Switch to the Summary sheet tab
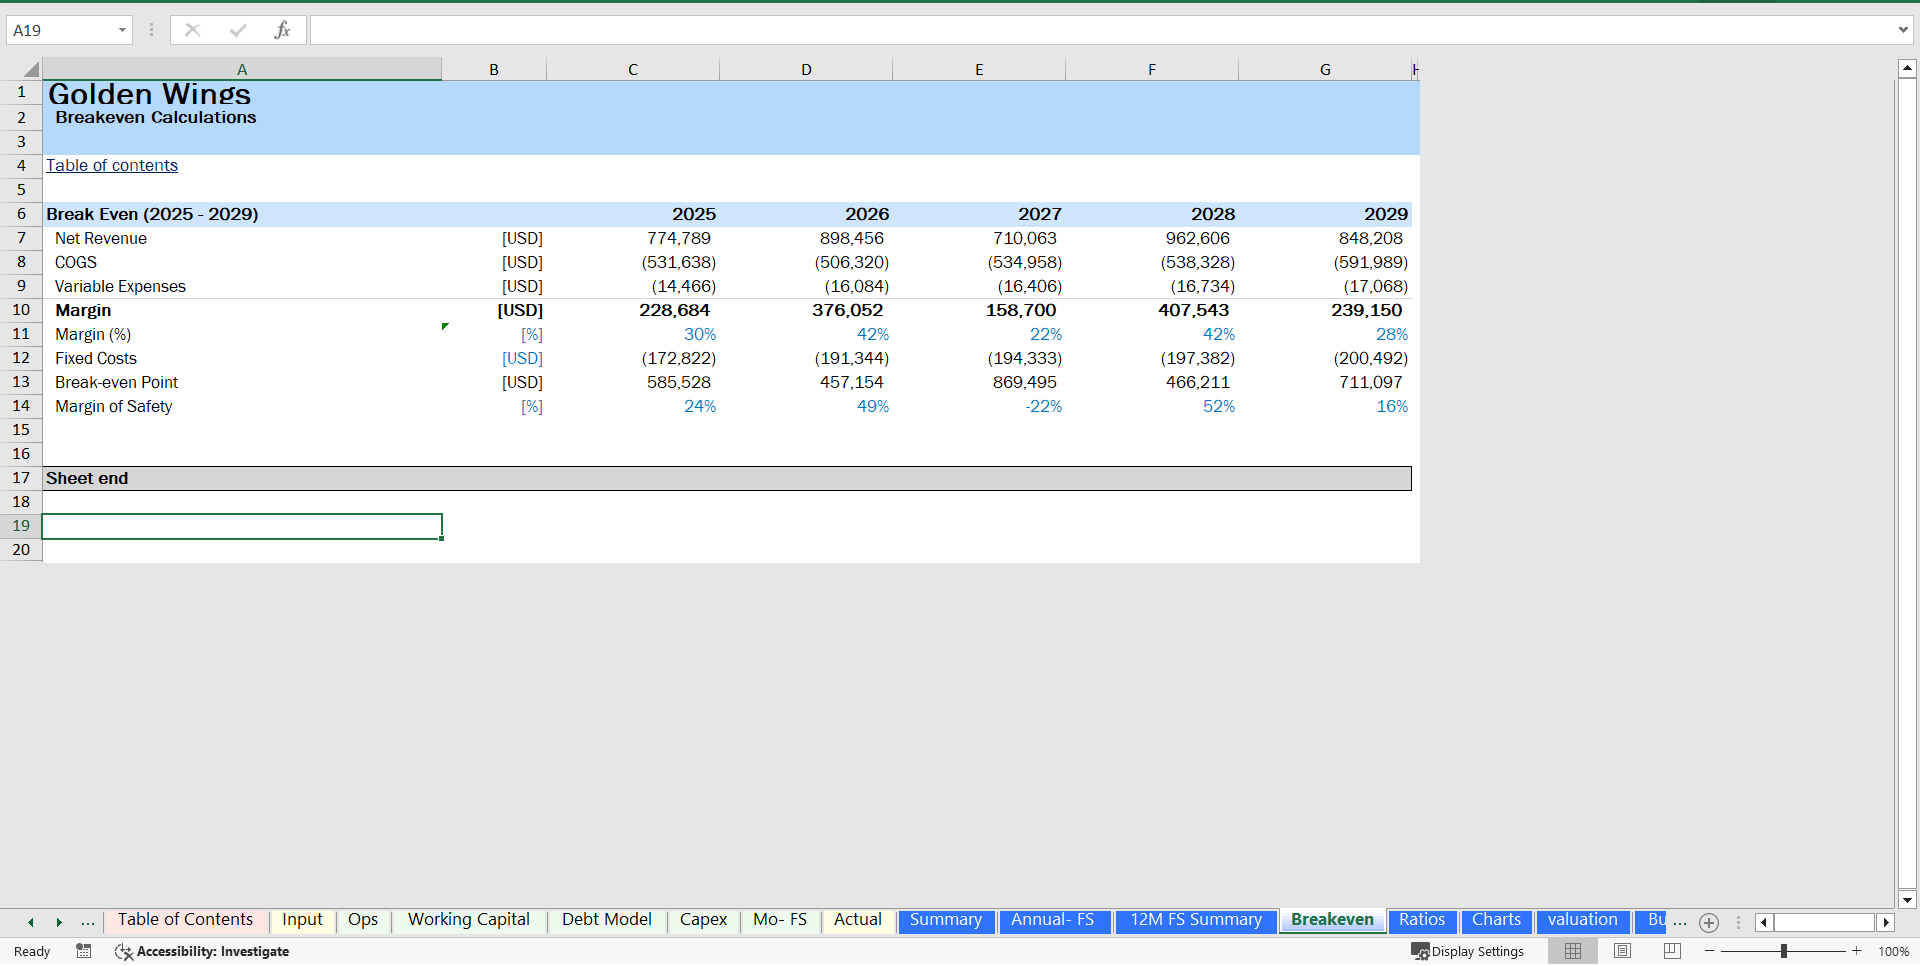Viewport: 1920px width, 966px height. tap(946, 920)
